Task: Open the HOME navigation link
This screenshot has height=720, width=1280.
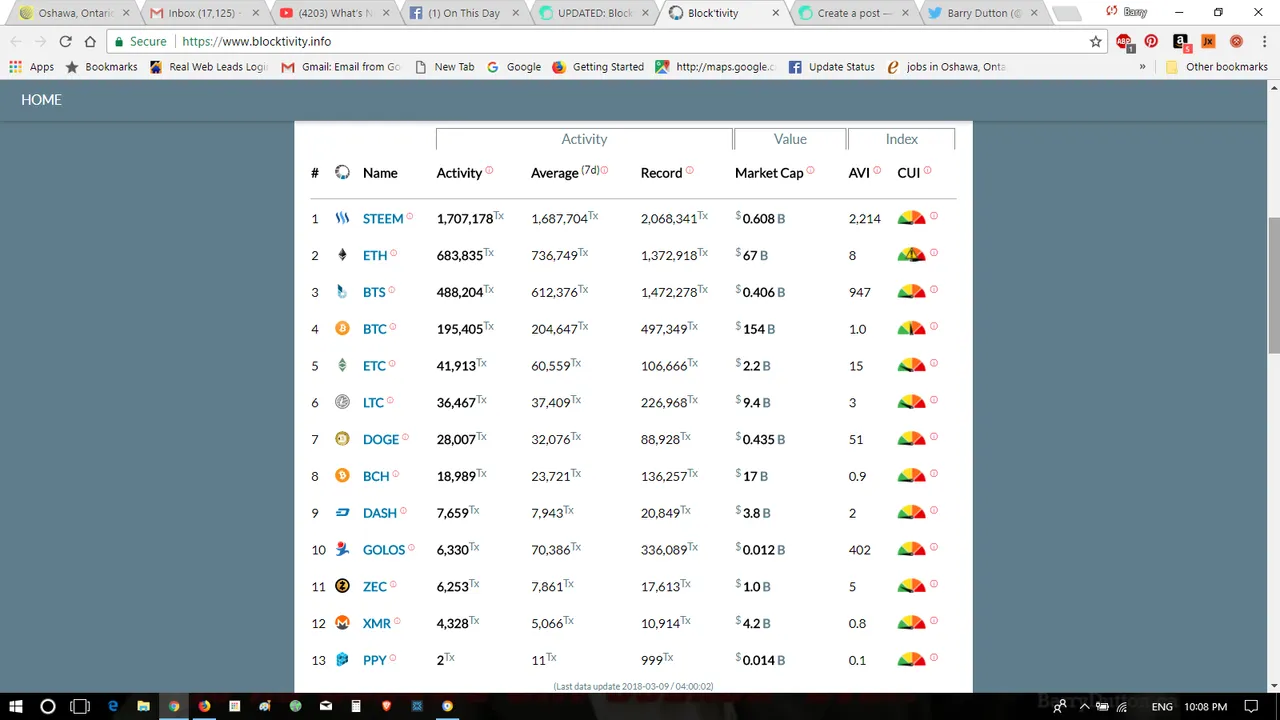Action: pos(41,100)
